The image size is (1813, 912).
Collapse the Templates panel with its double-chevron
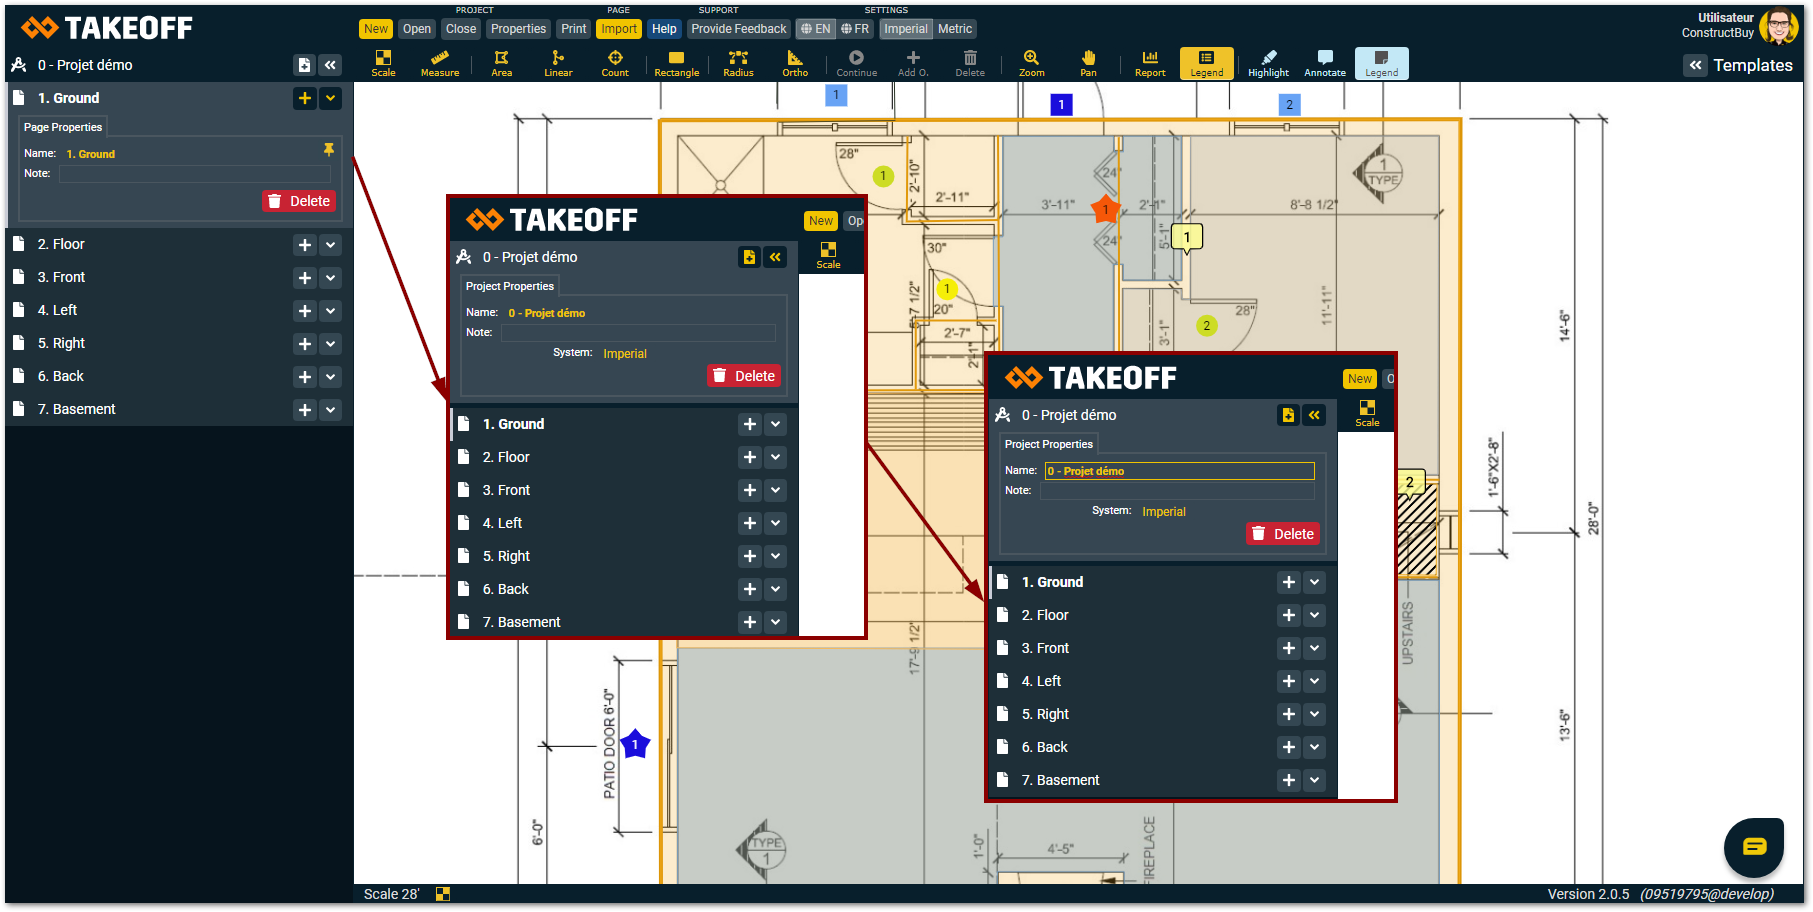pyautogui.click(x=1695, y=65)
